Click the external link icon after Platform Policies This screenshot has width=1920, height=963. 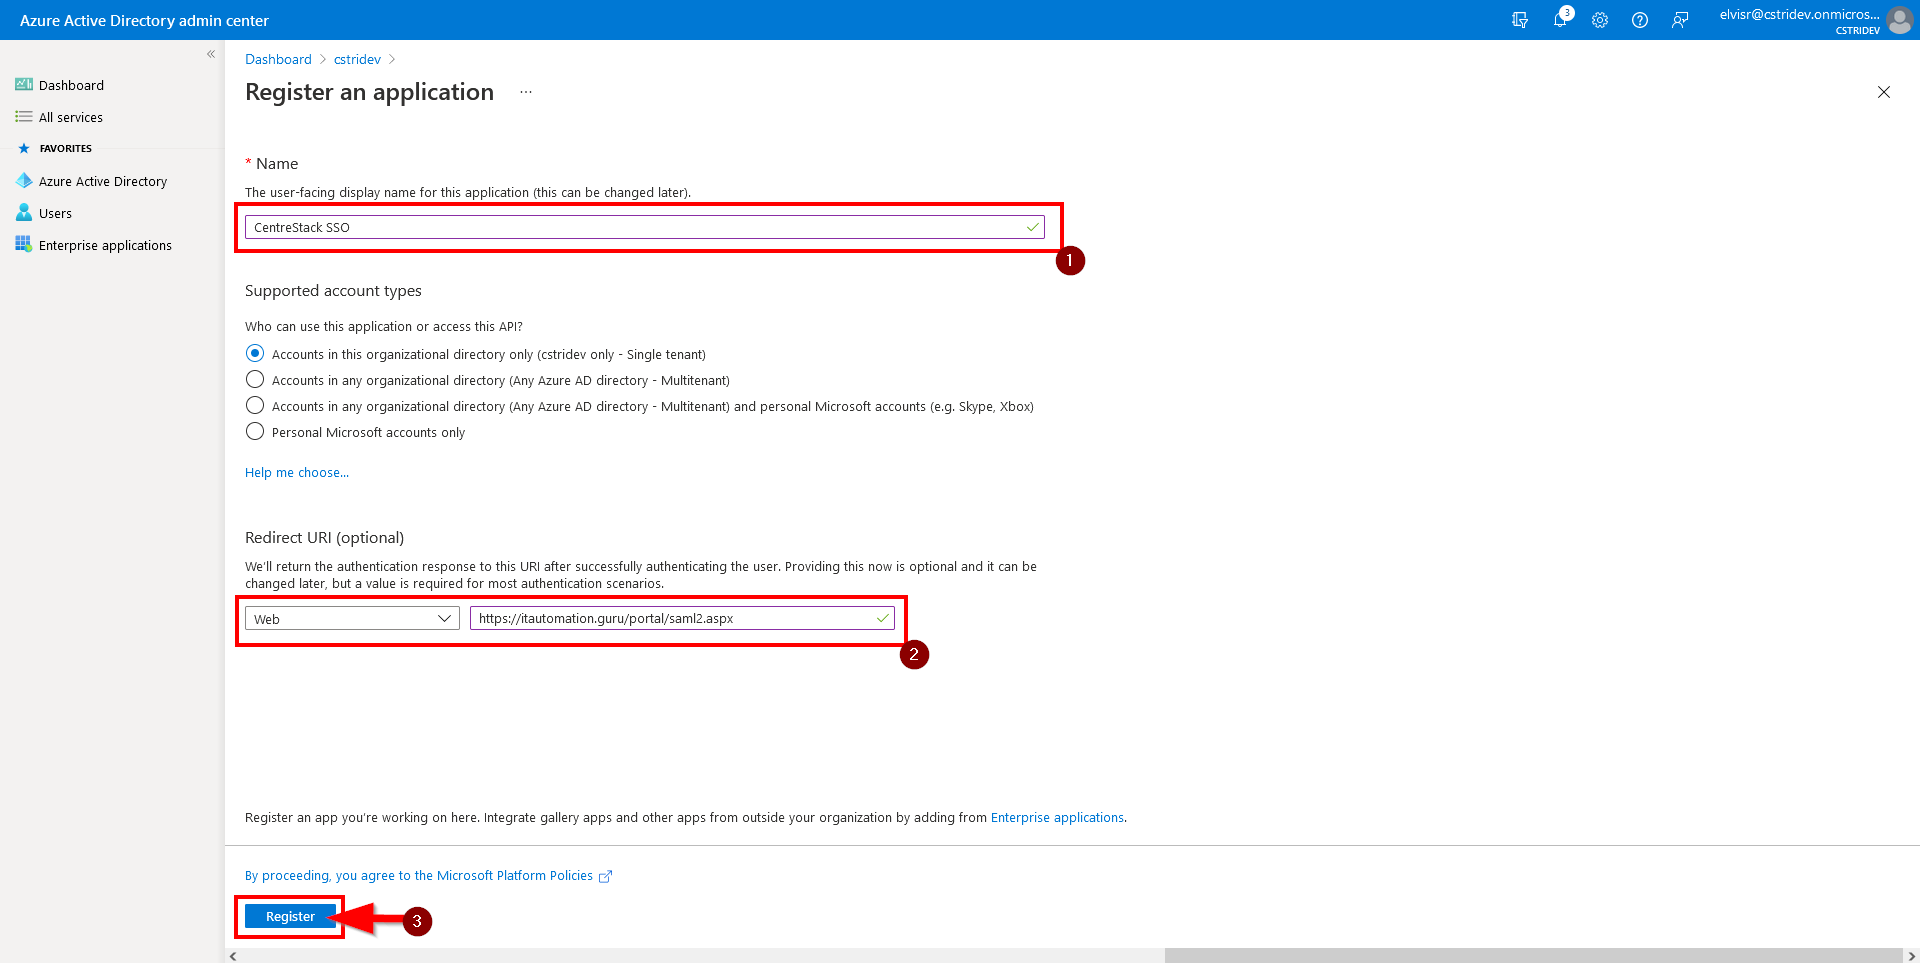pyautogui.click(x=605, y=876)
